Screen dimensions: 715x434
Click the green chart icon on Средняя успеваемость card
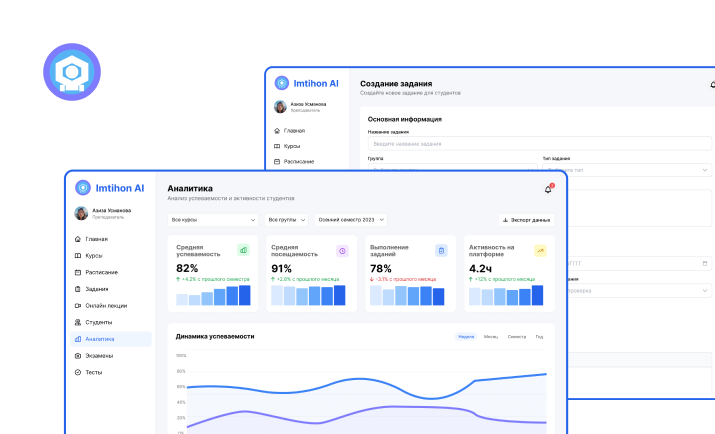243,250
